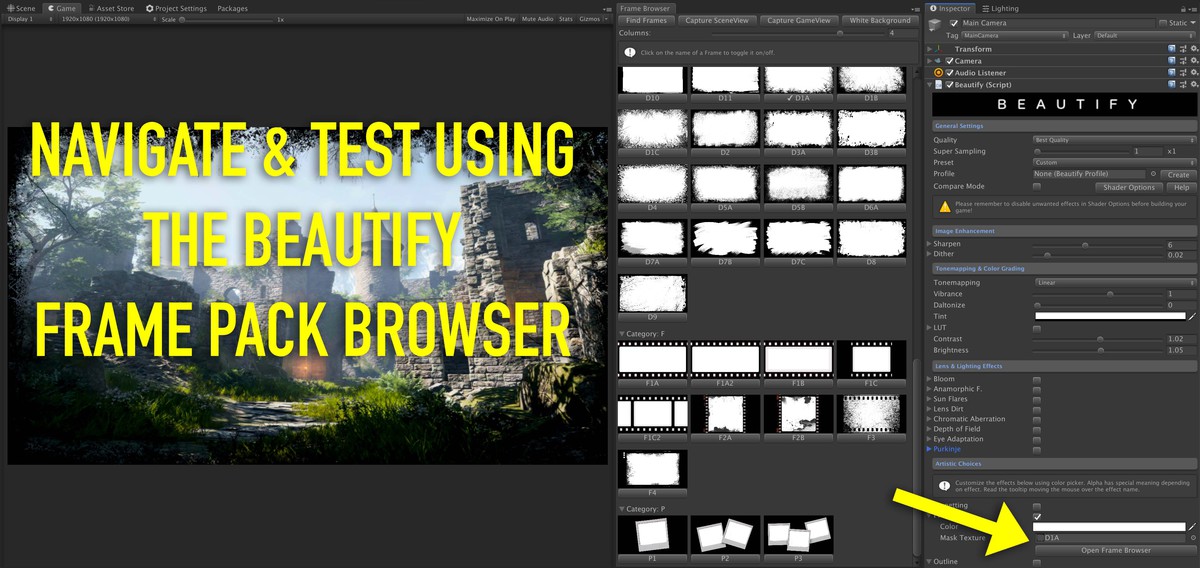Enable the Sun Flares checkbox

point(1037,399)
